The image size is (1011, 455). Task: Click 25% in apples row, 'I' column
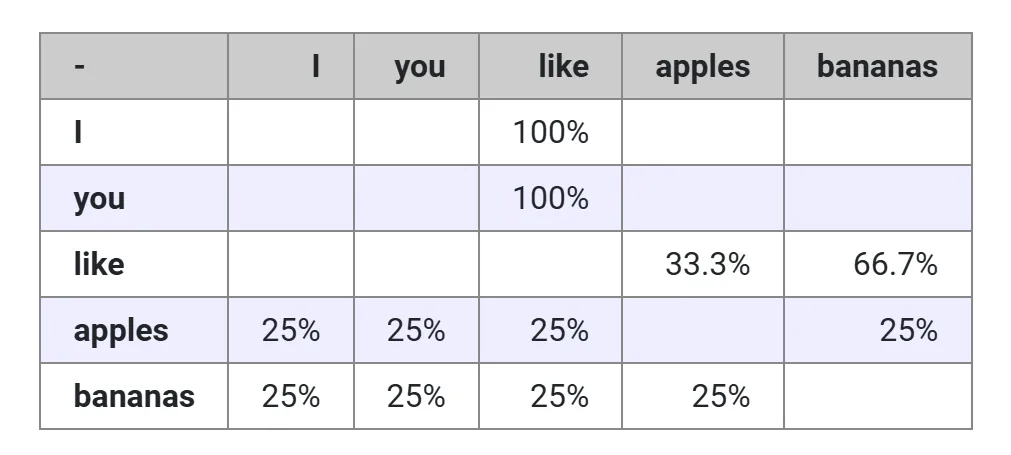click(x=291, y=330)
